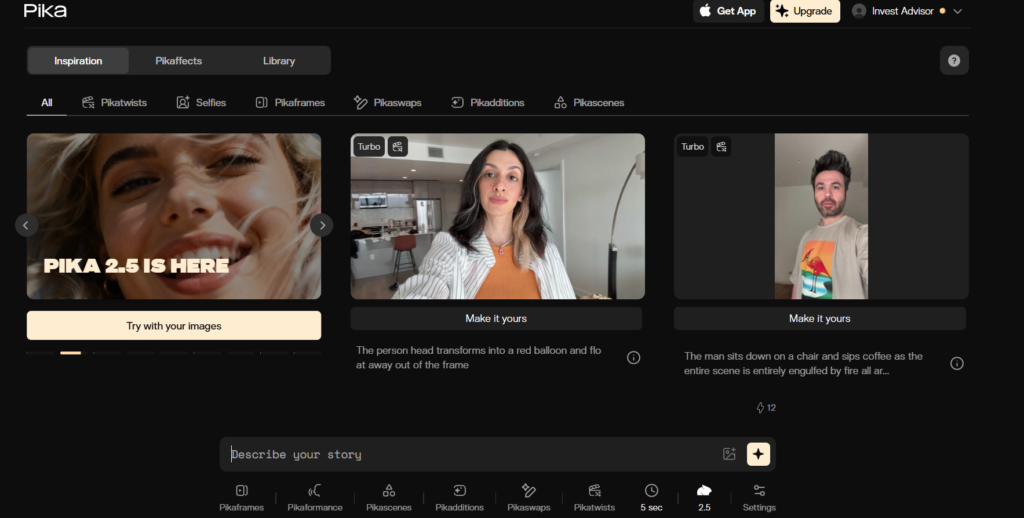Filter by Pikaframes category
Viewport: 1024px width, 518px height.
[x=290, y=103]
